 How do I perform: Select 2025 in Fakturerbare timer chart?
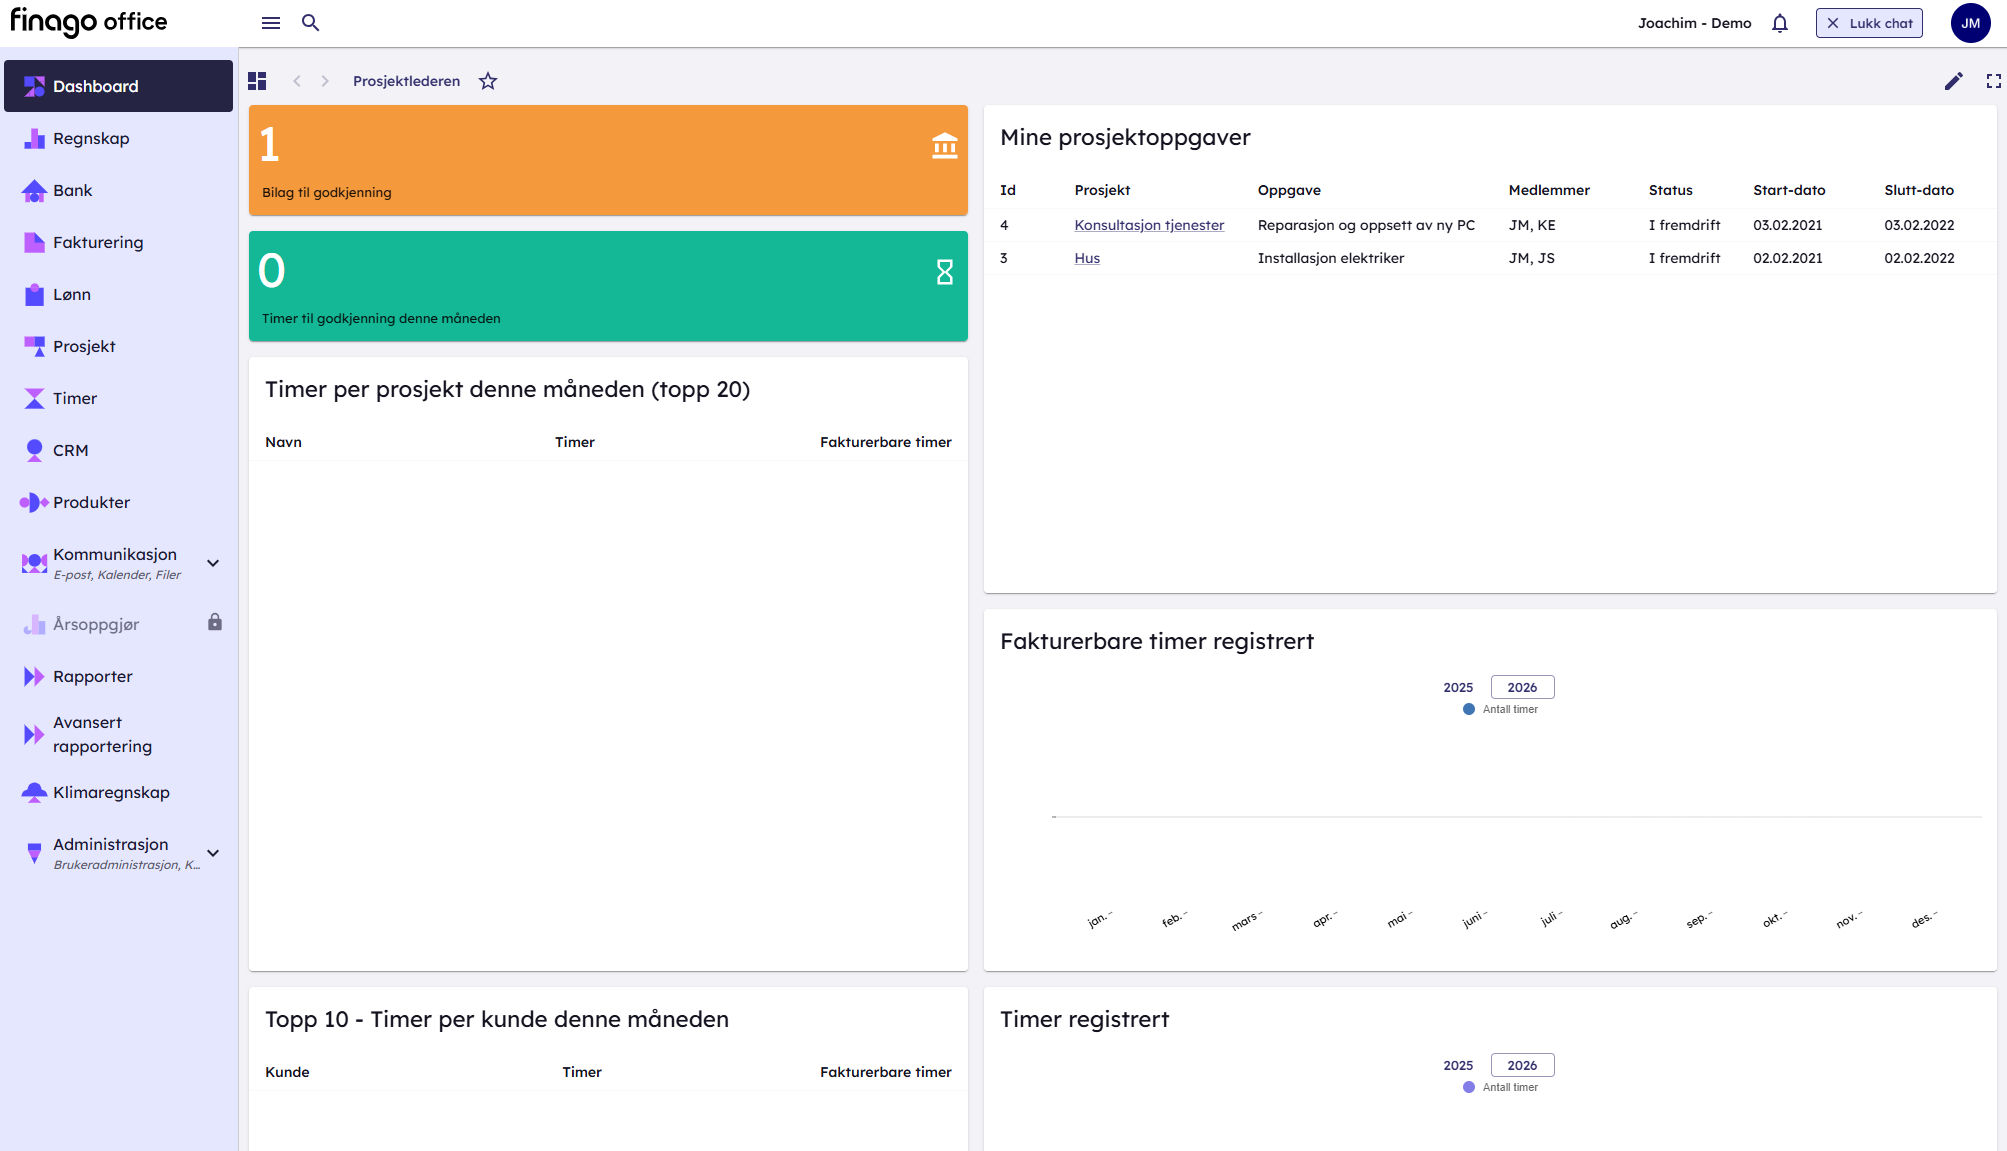point(1458,687)
